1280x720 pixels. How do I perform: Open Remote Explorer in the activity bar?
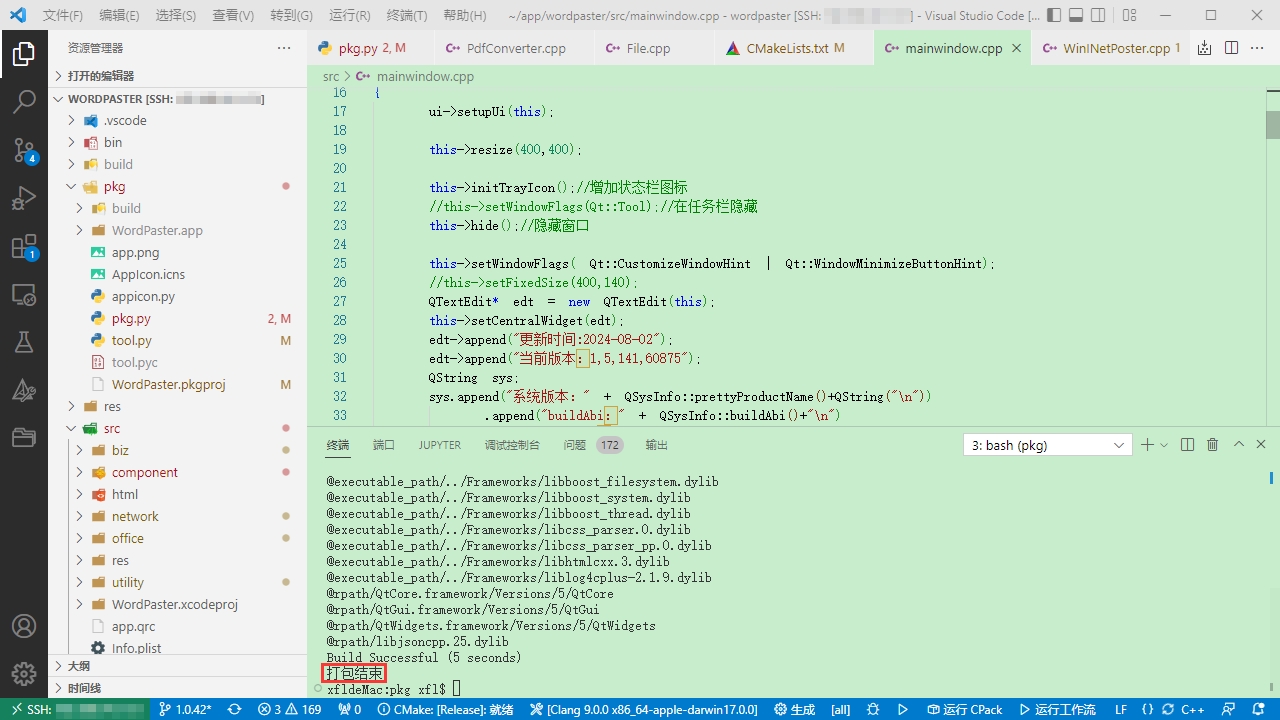click(24, 295)
